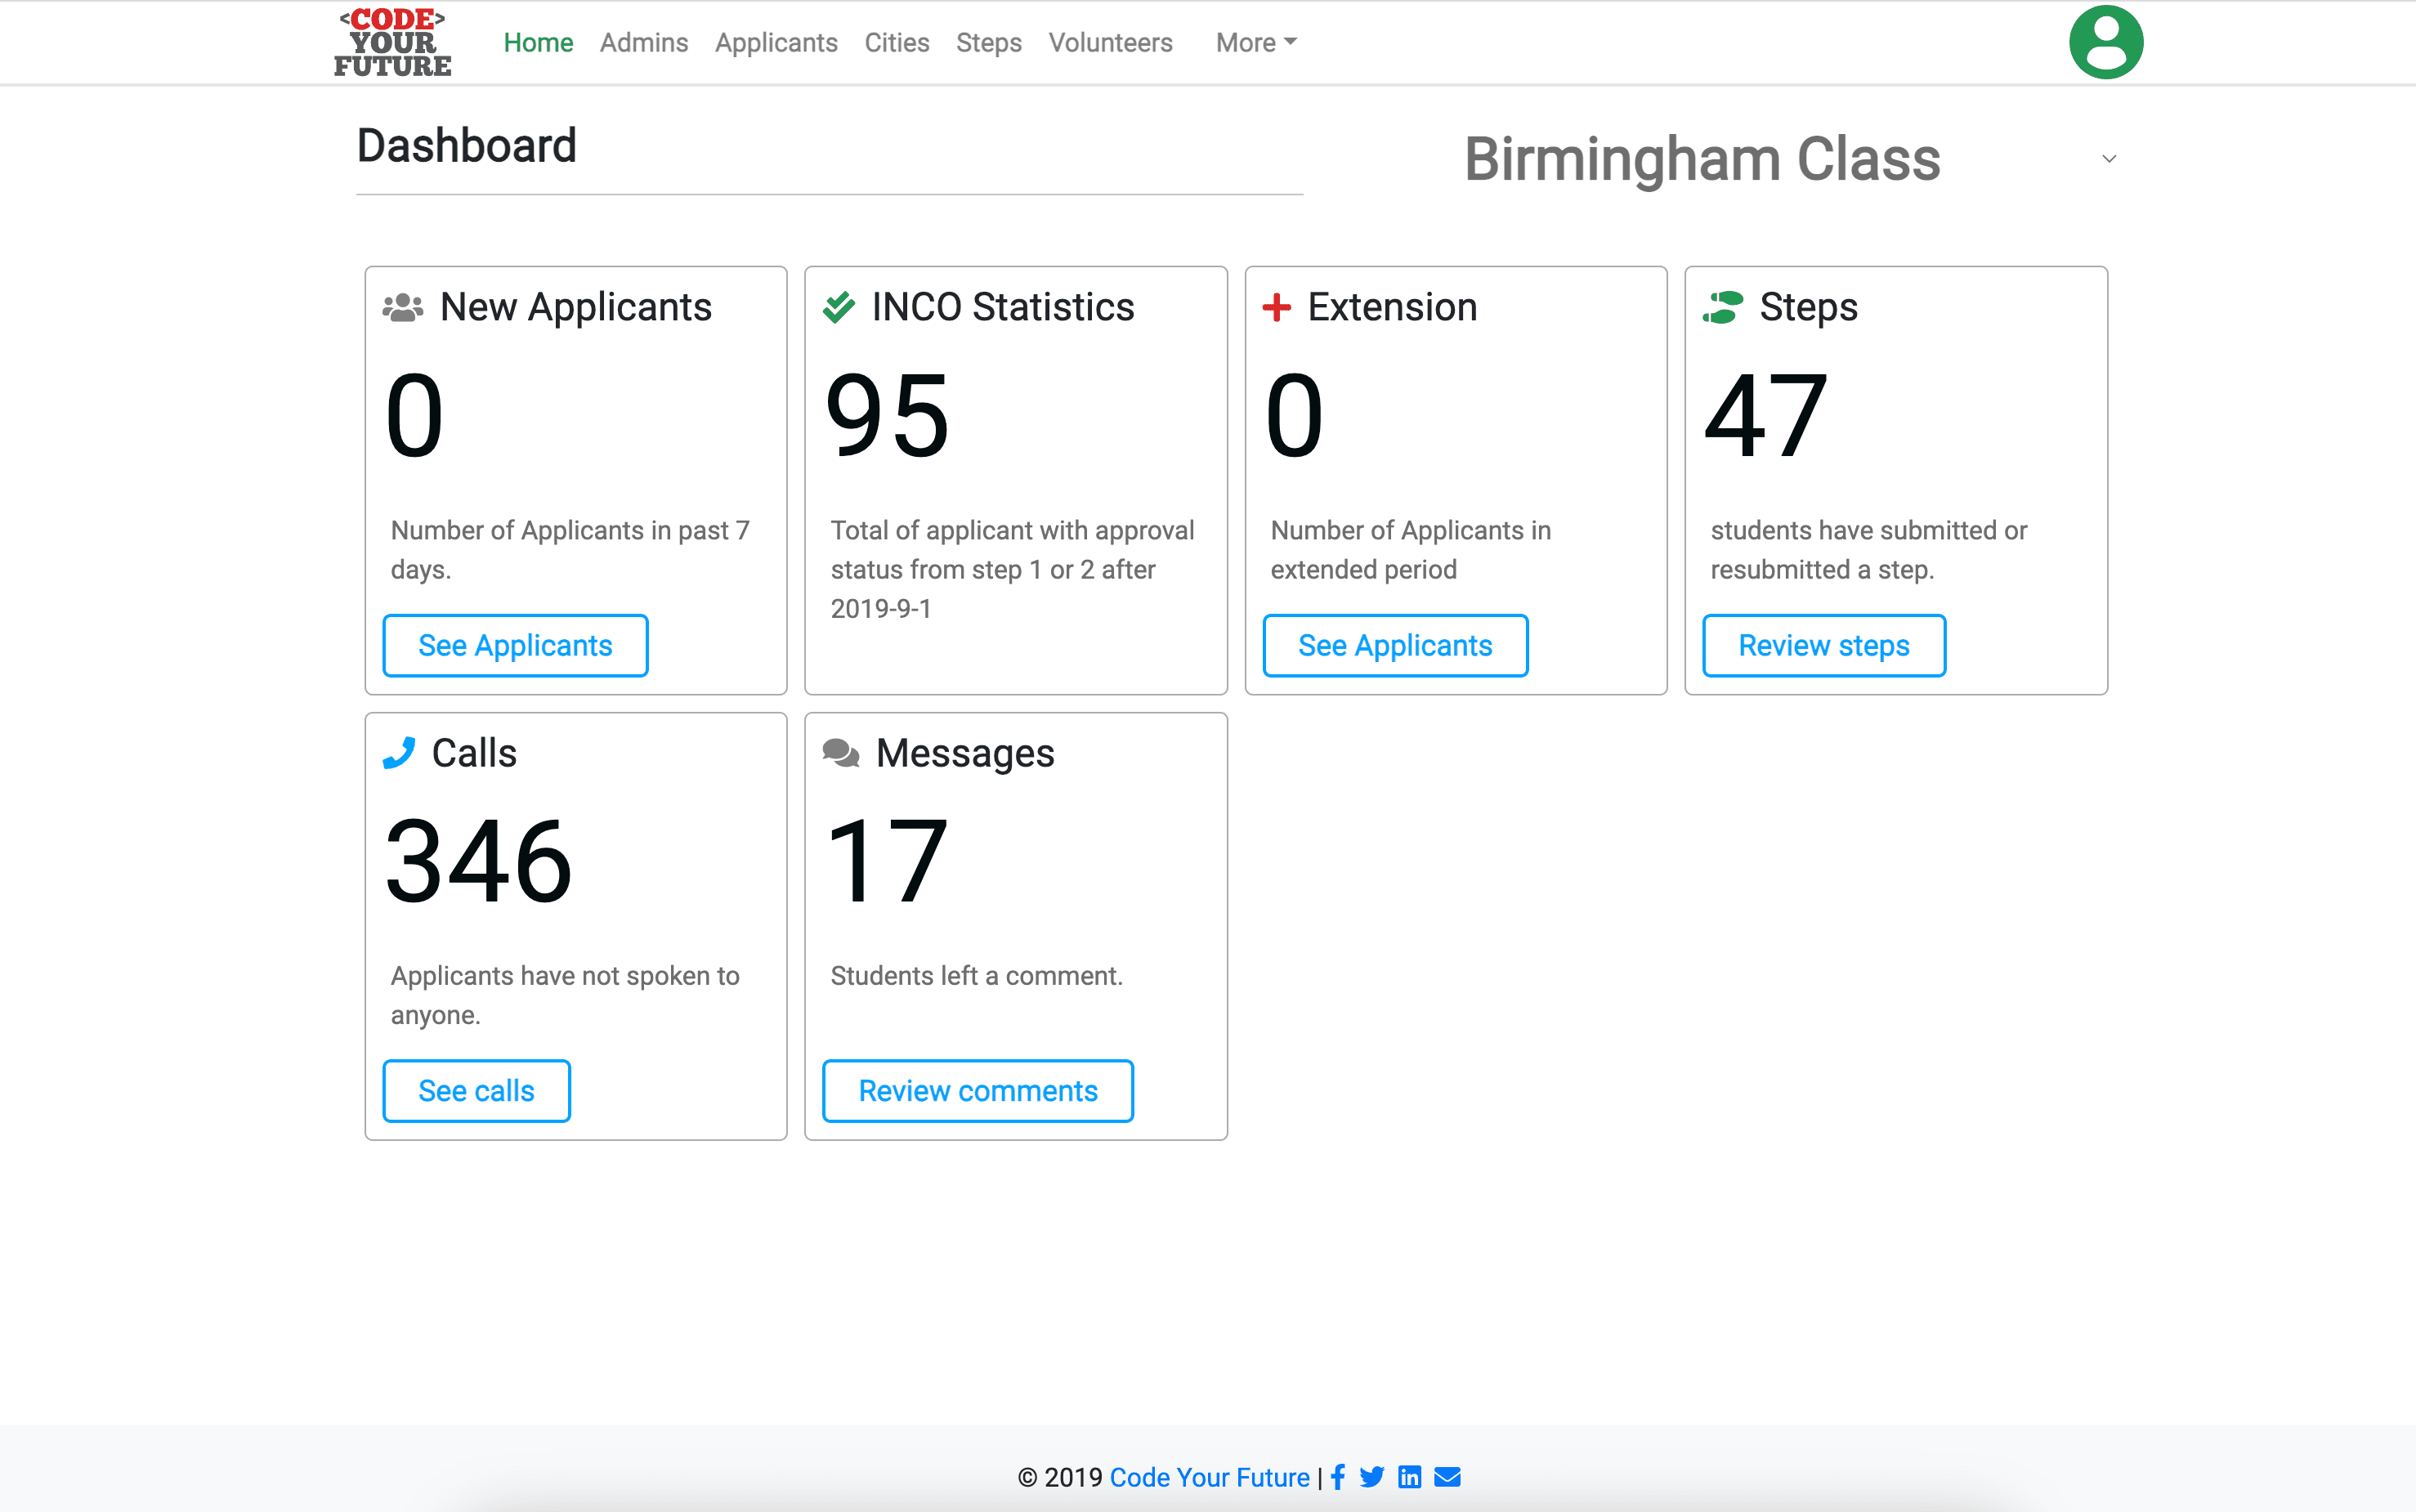Click the number 17 in Messages card
Viewport: 2416px width, 1512px height.
pyautogui.click(x=887, y=861)
